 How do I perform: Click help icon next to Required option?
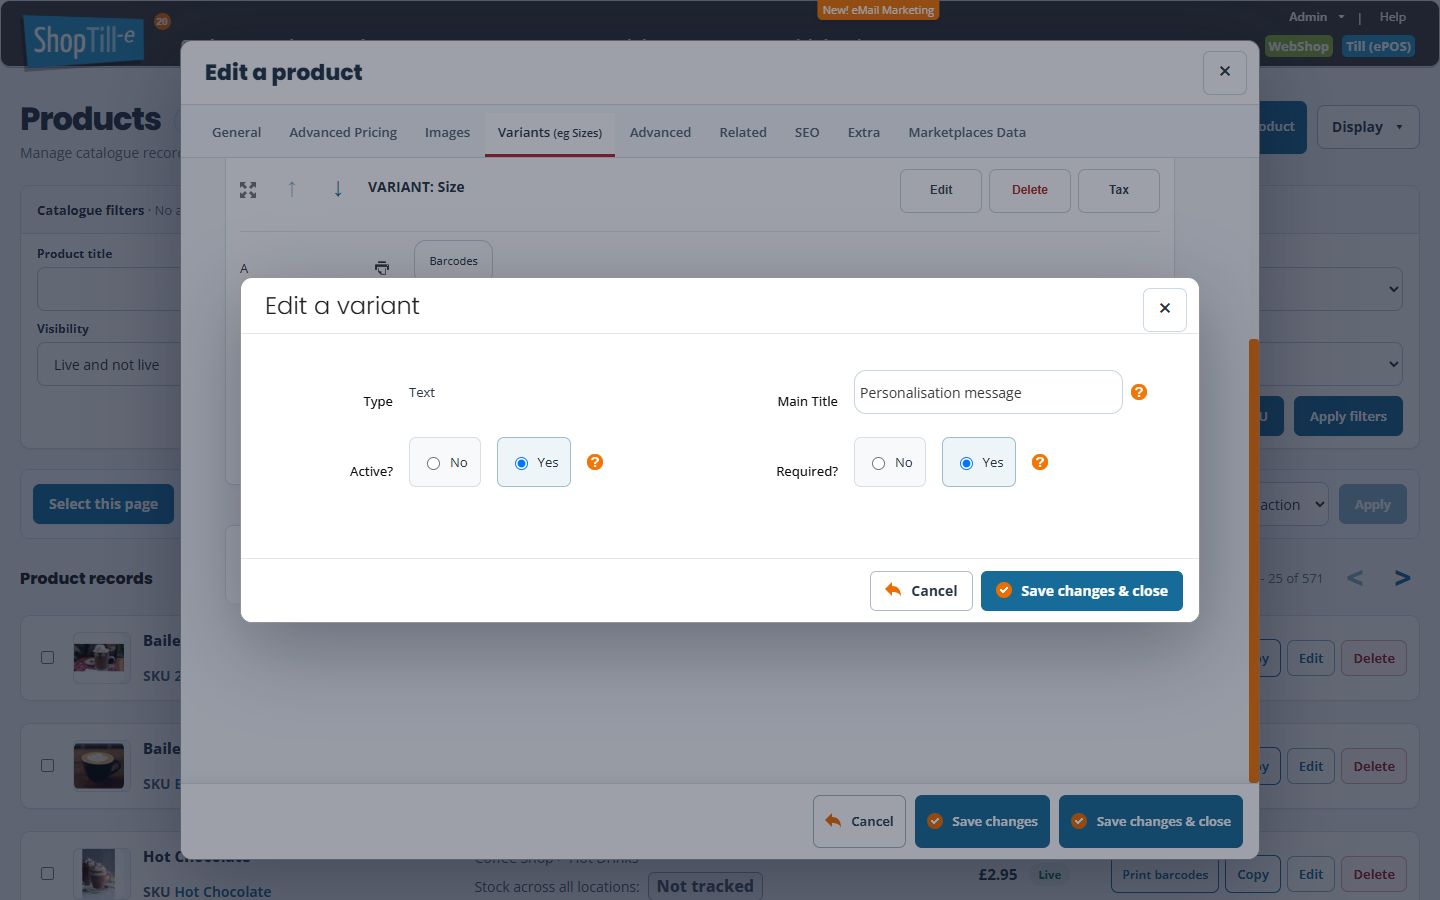pyautogui.click(x=1040, y=462)
